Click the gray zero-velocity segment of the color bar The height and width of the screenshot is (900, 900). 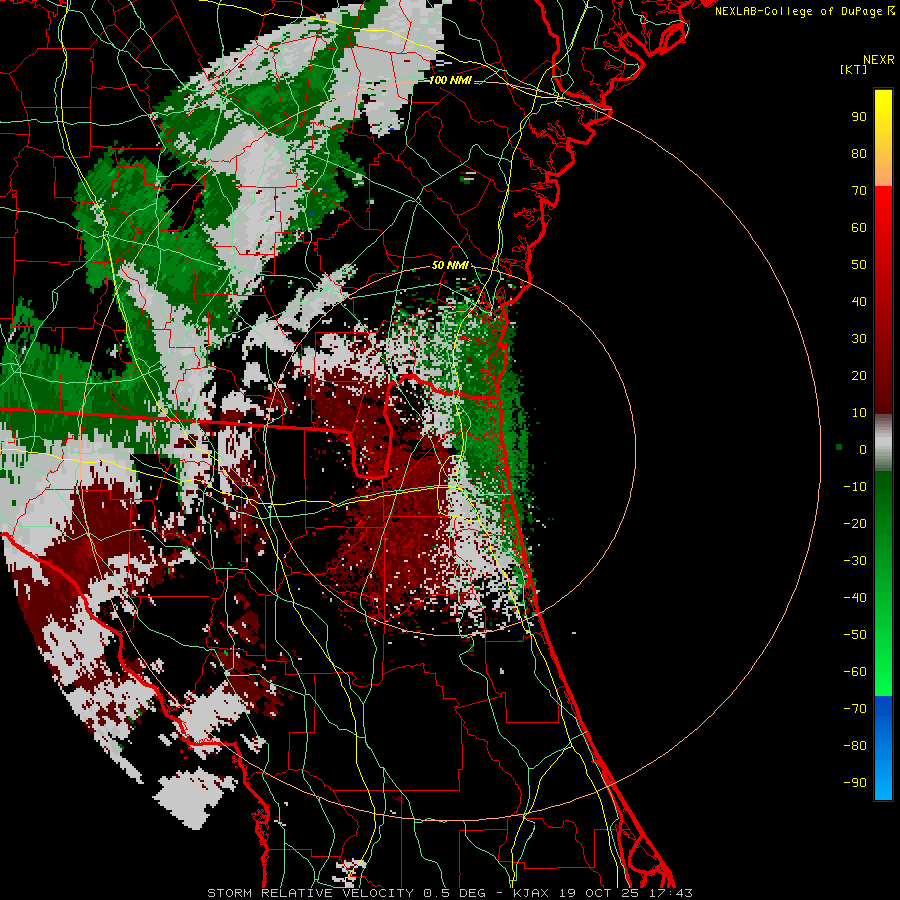click(x=883, y=443)
